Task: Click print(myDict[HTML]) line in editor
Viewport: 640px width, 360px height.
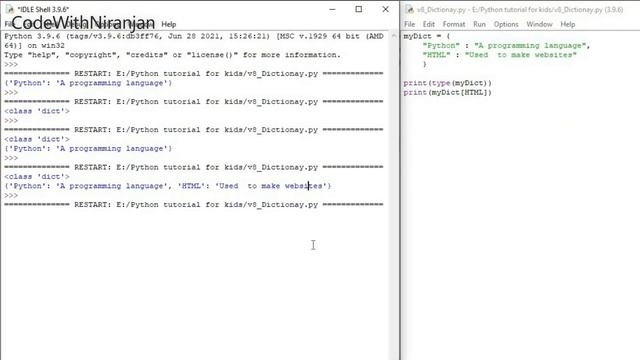Action: point(447,93)
